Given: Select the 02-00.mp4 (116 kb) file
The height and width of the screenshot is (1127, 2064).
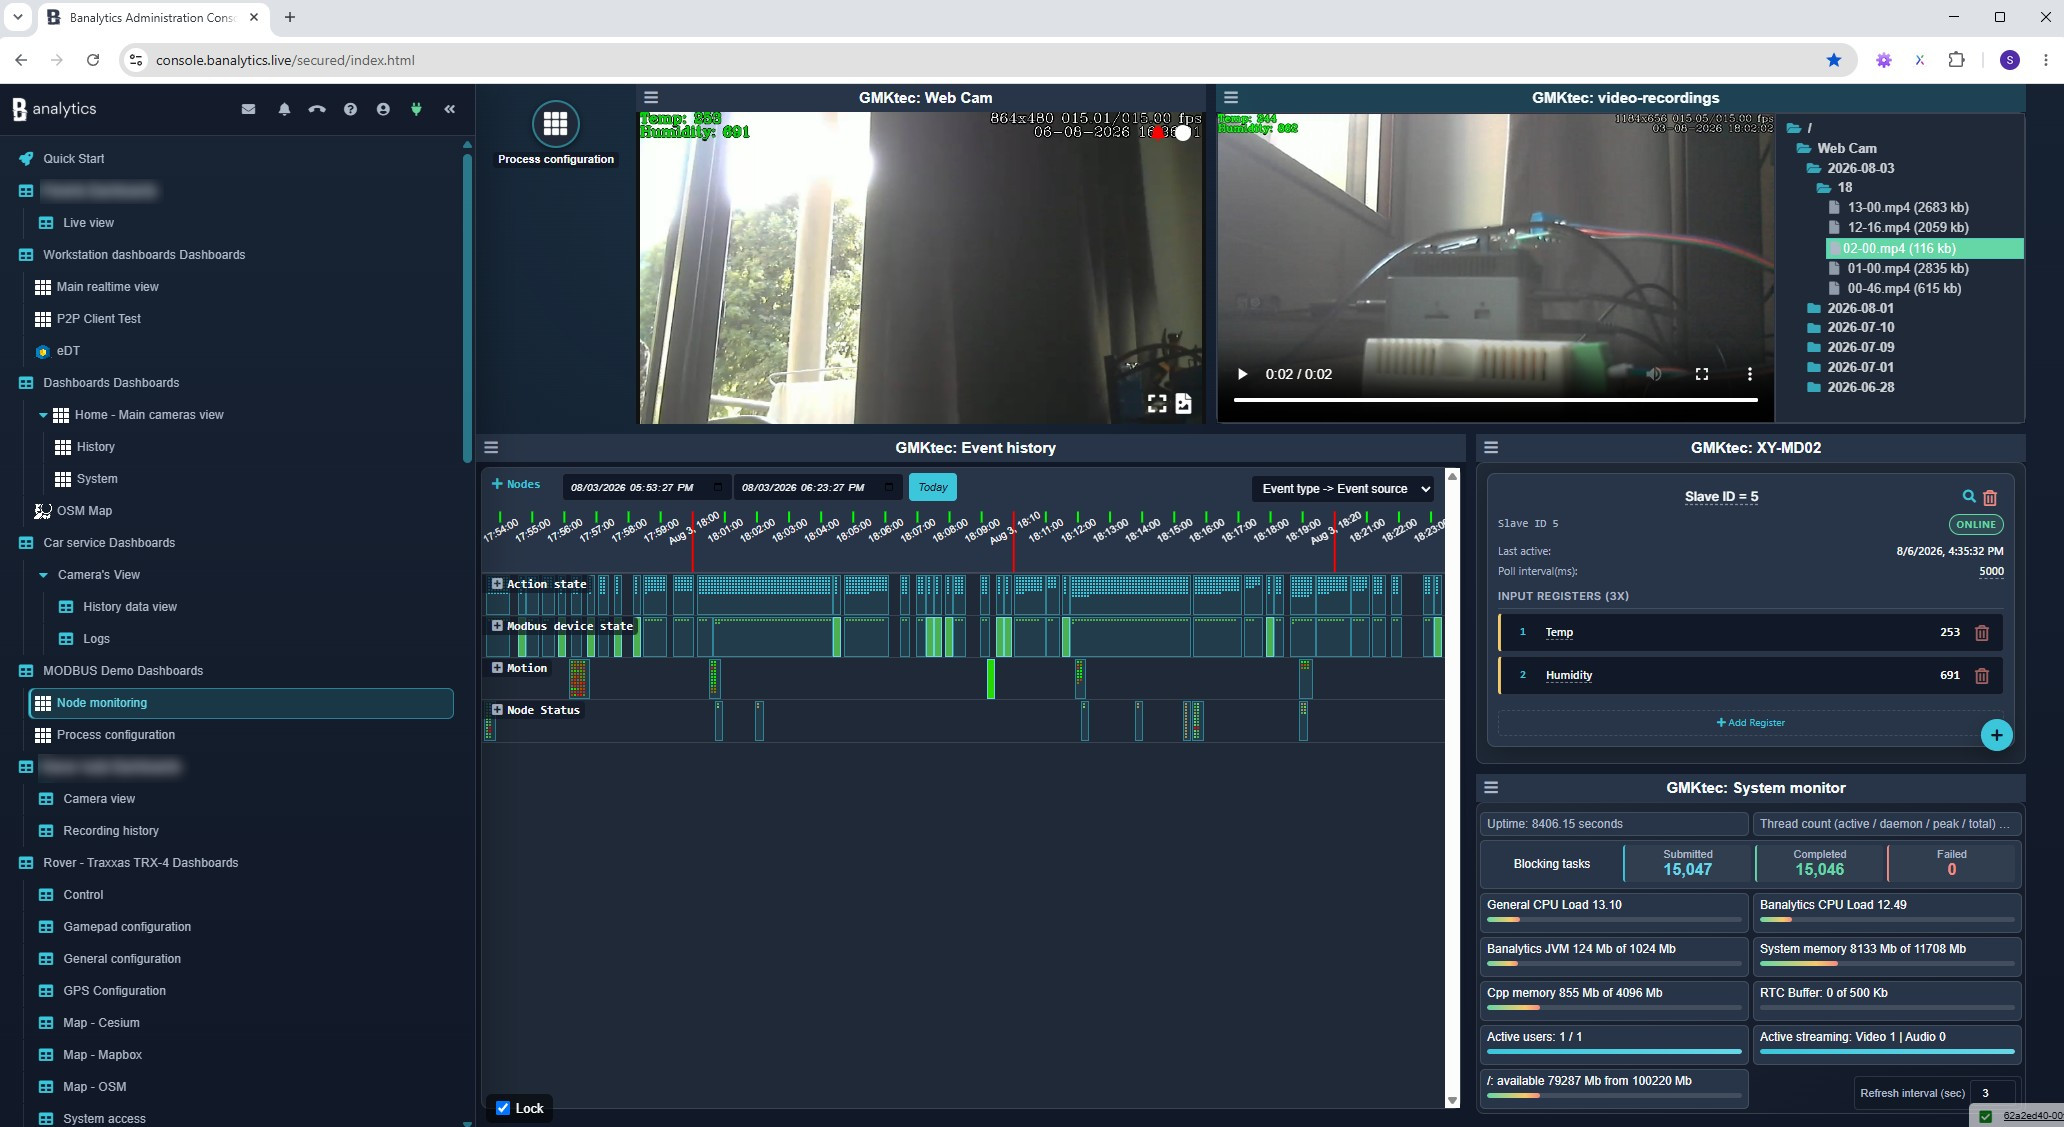Looking at the screenshot, I should 1925,248.
